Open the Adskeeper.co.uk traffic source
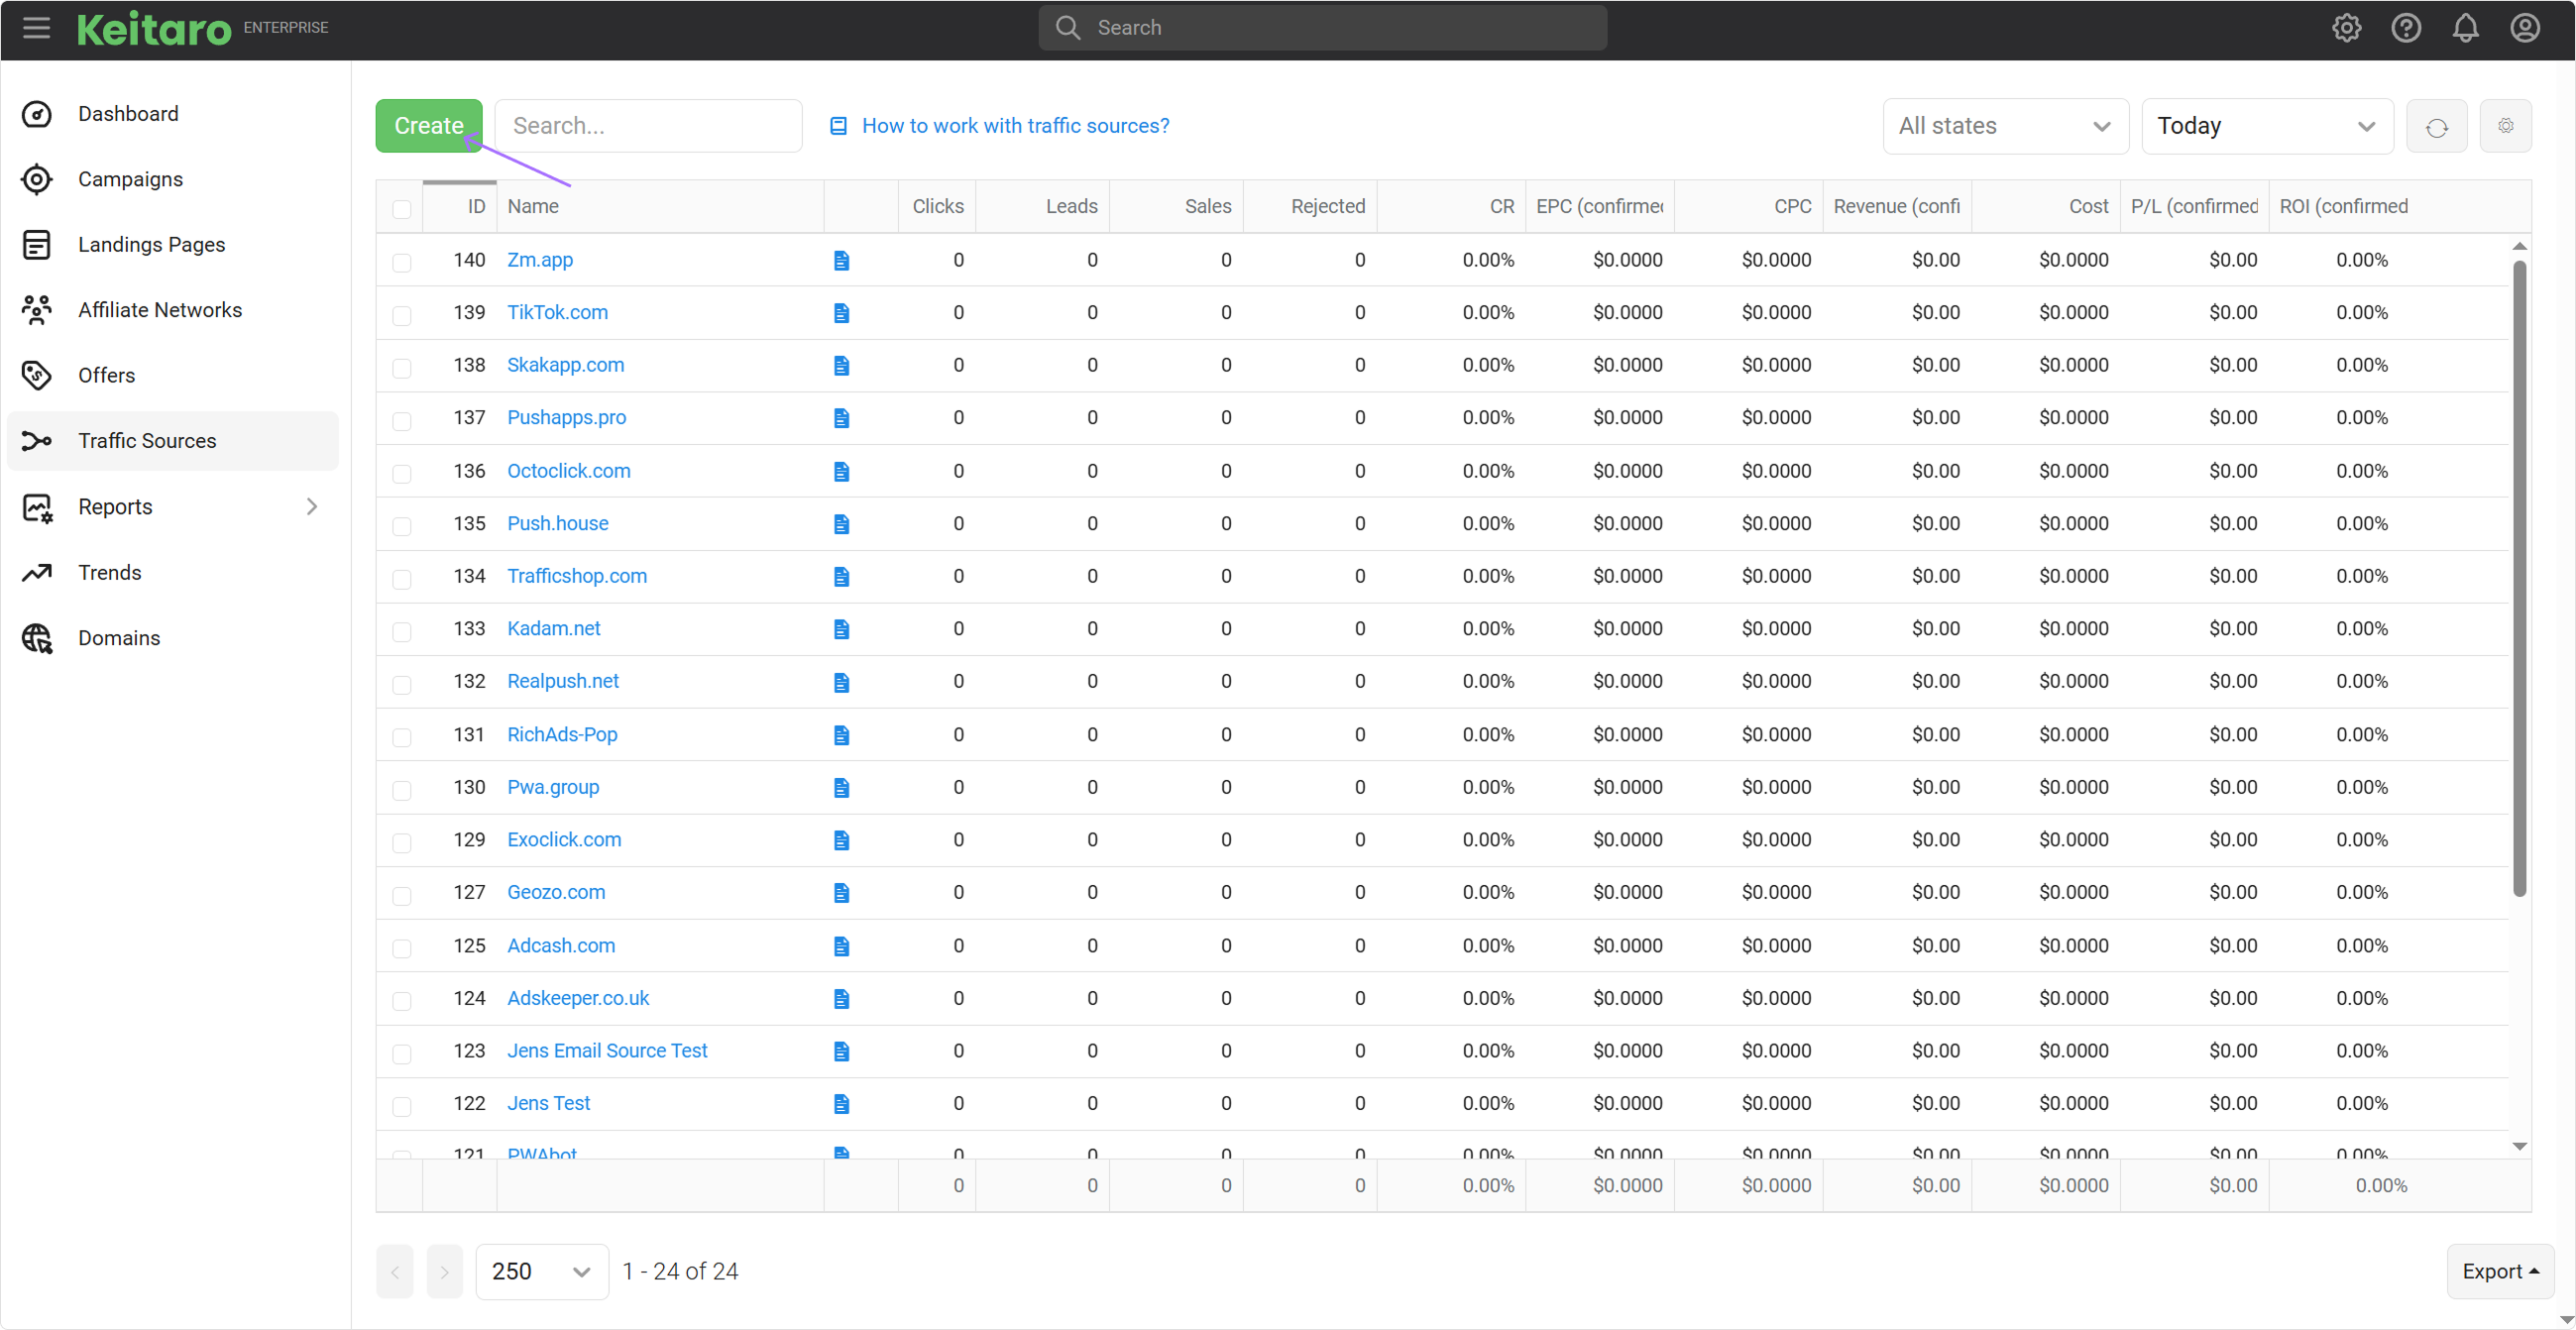Image resolution: width=2576 pixels, height=1330 pixels. [x=578, y=998]
